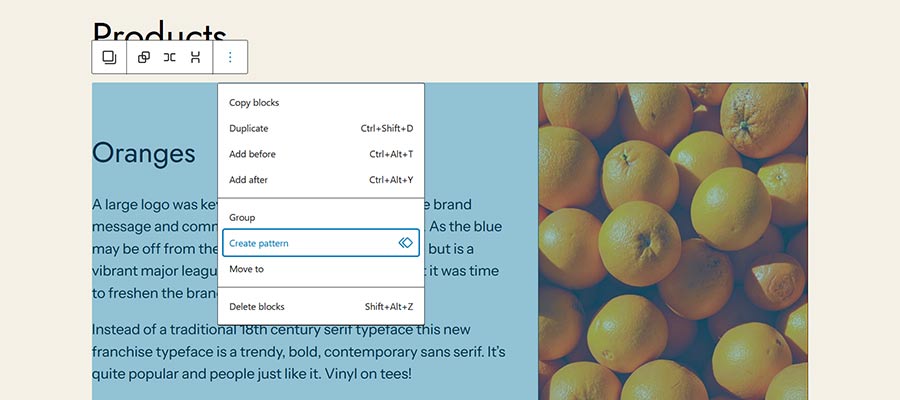Arrange blocks with the Row icon
The image size is (900, 400).
tap(169, 57)
